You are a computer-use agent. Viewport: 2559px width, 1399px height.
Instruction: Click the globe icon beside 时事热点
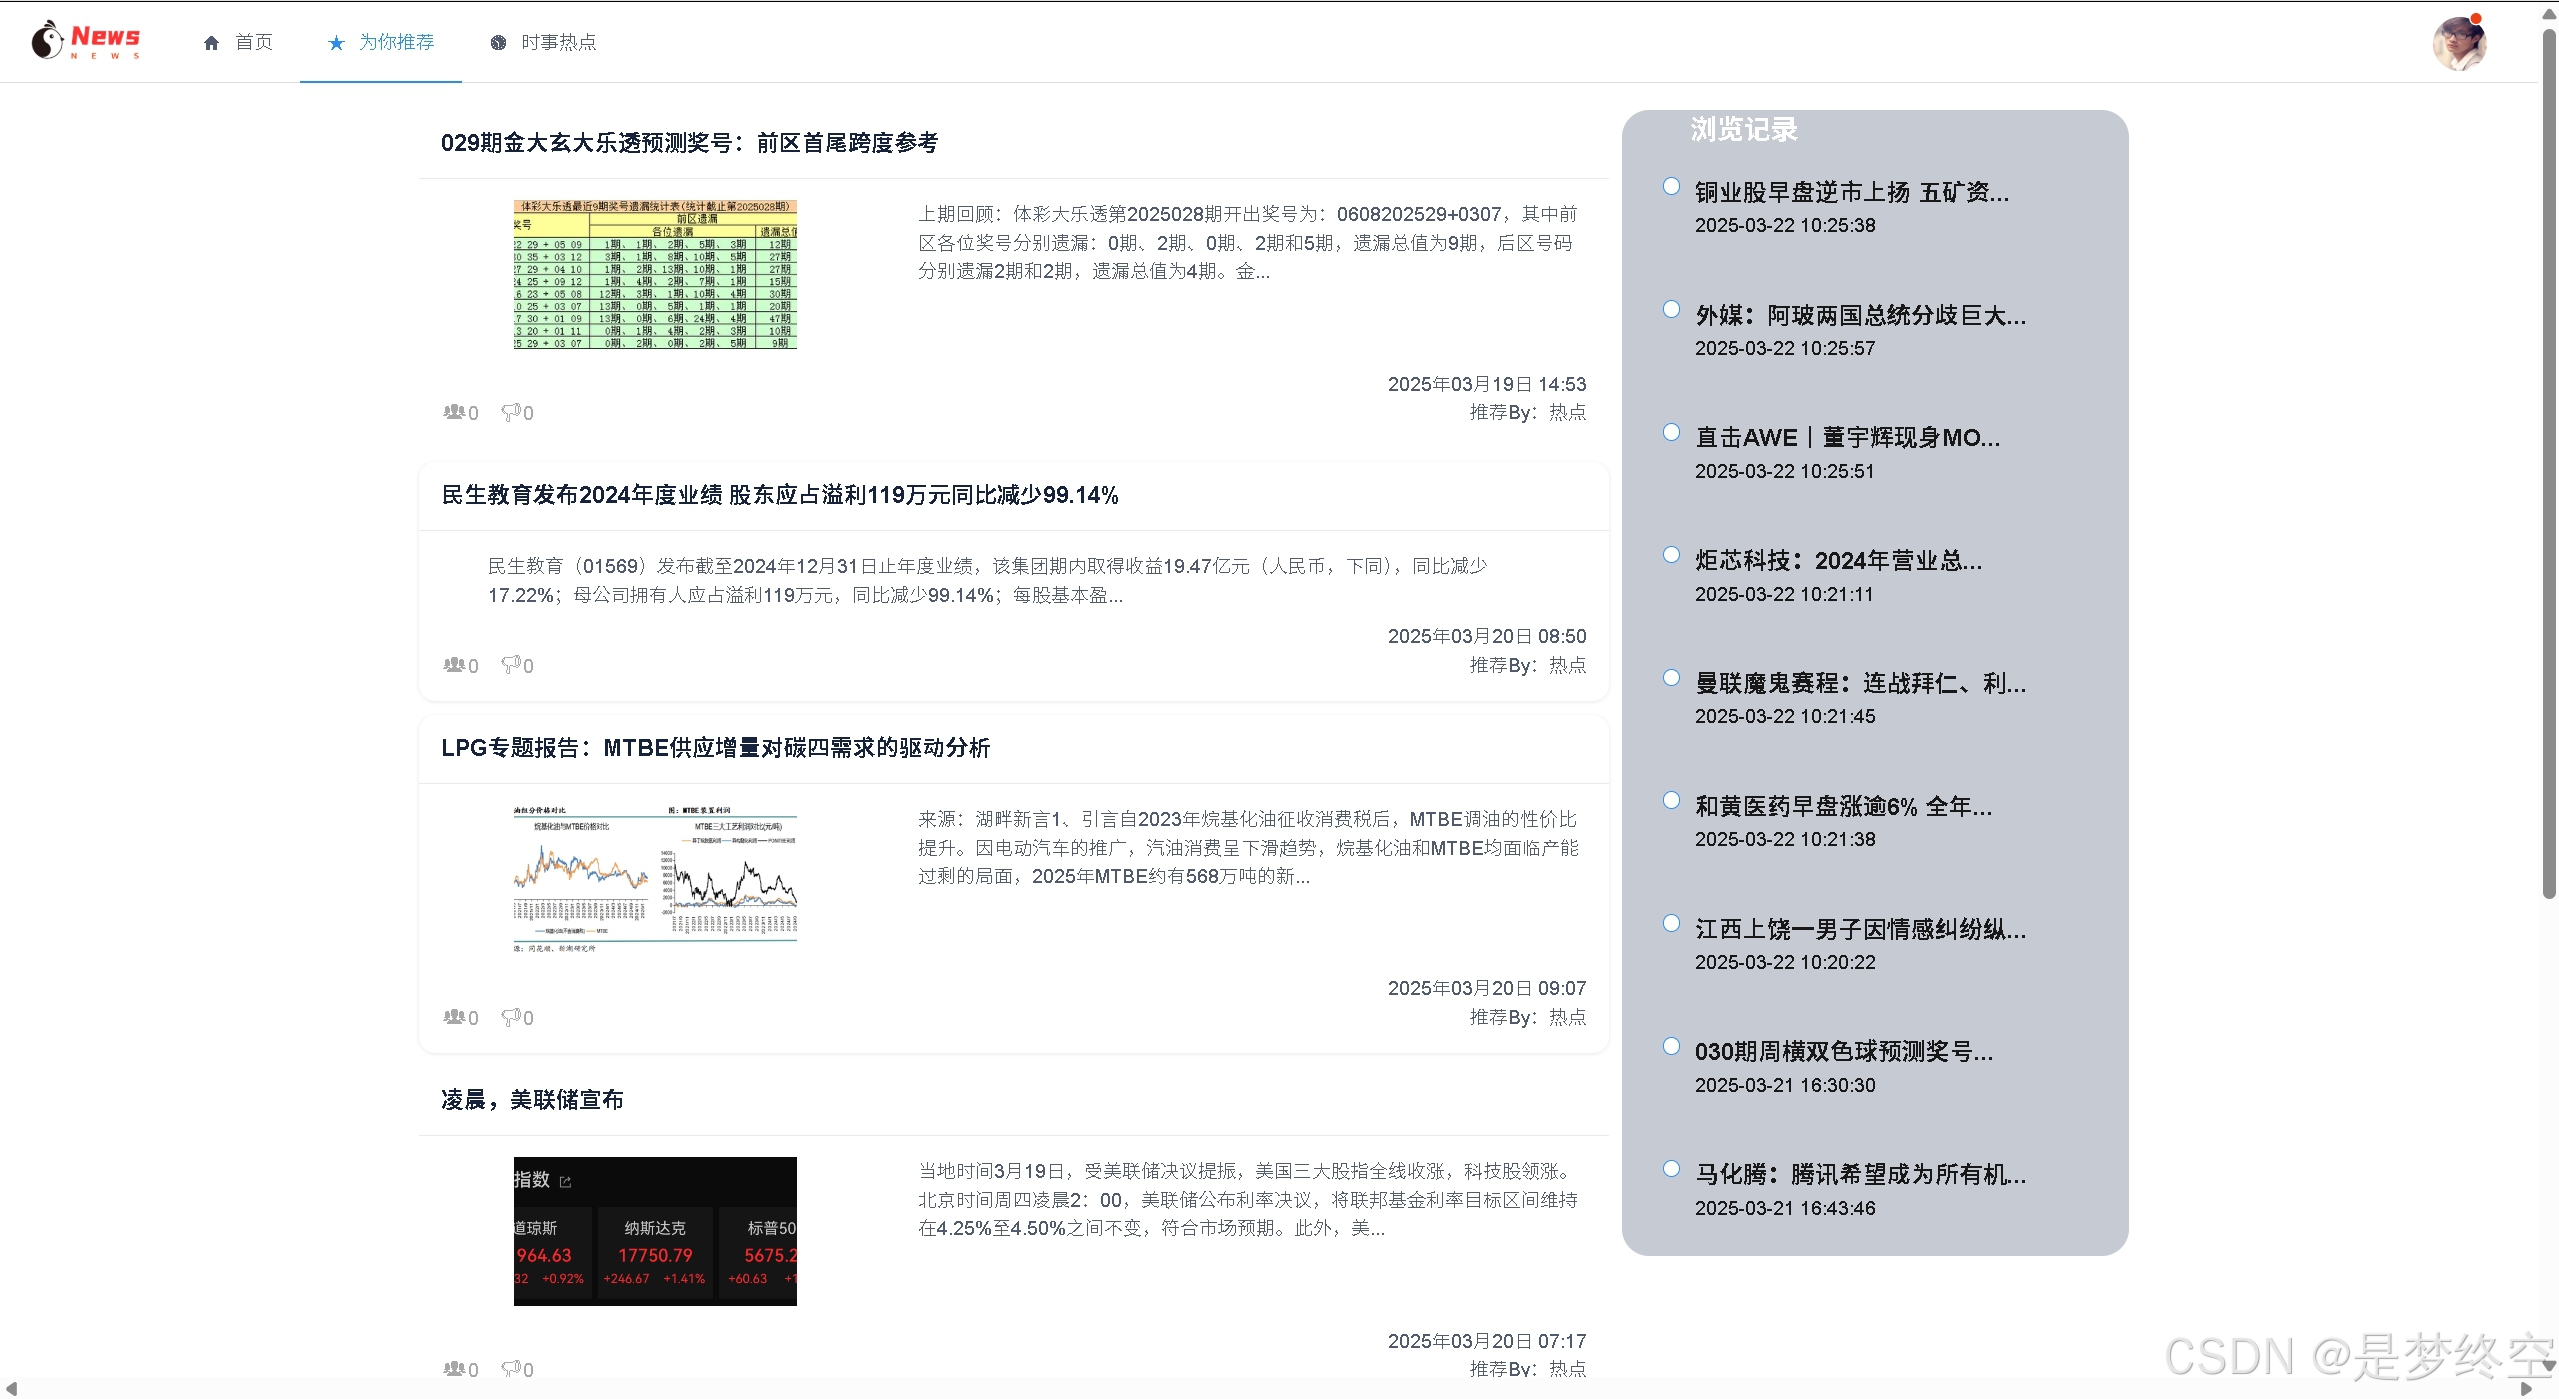(x=498, y=43)
